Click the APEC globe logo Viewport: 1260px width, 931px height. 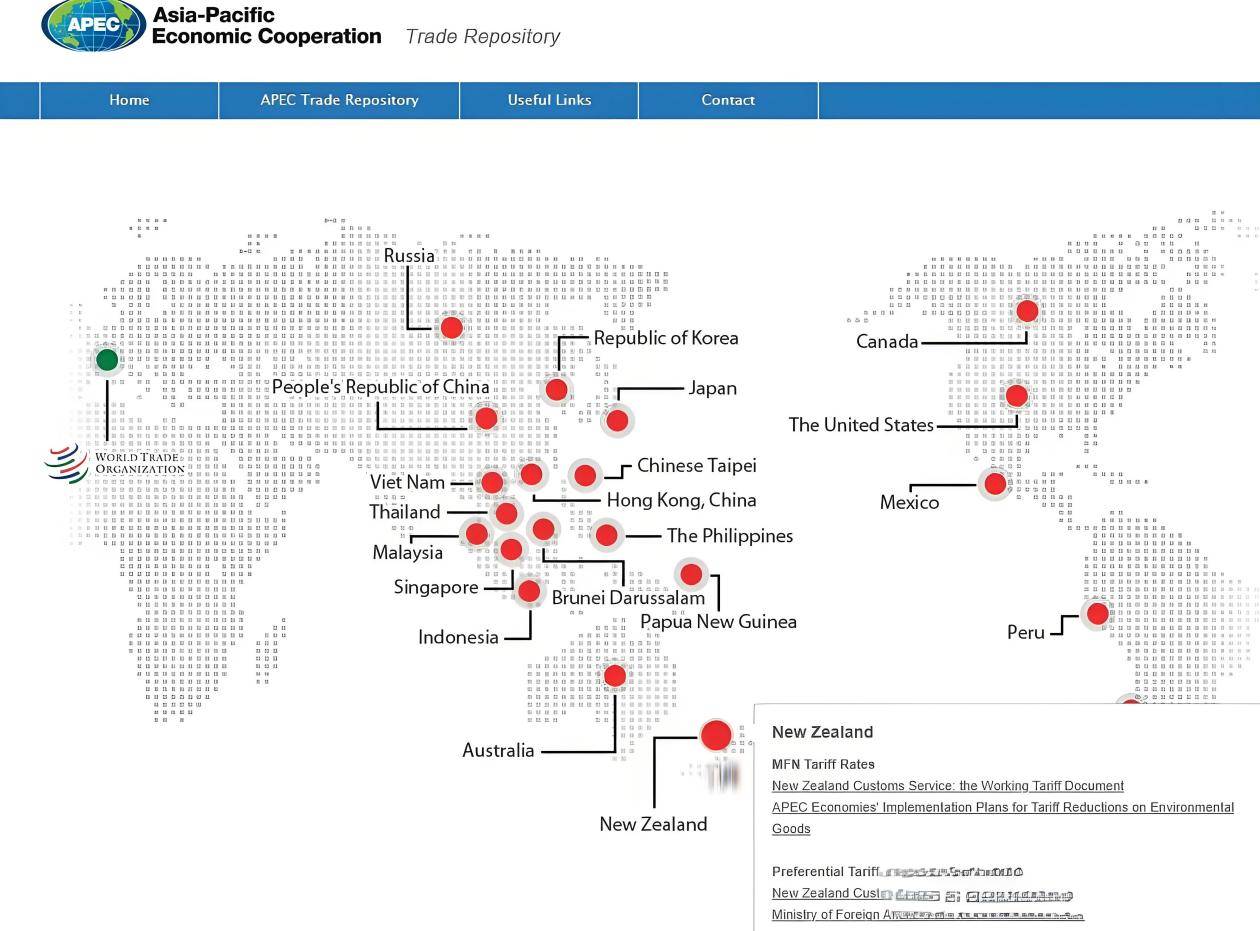click(93, 26)
